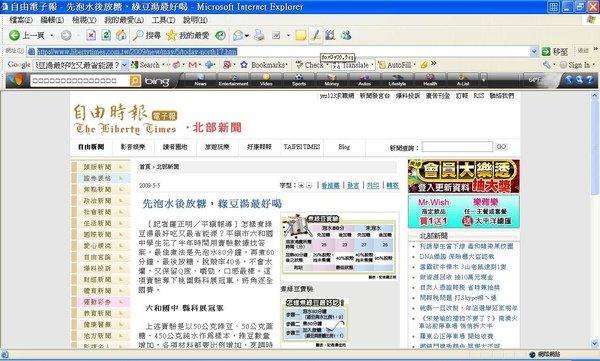Open the 檔案(F) menu
This screenshot has height=361, width=600.
21,20
